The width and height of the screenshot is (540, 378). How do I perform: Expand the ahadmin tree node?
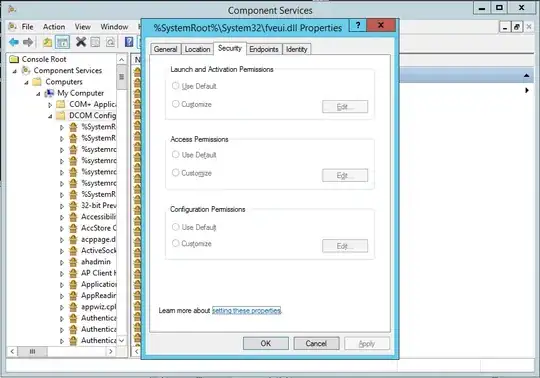[x=62, y=262]
